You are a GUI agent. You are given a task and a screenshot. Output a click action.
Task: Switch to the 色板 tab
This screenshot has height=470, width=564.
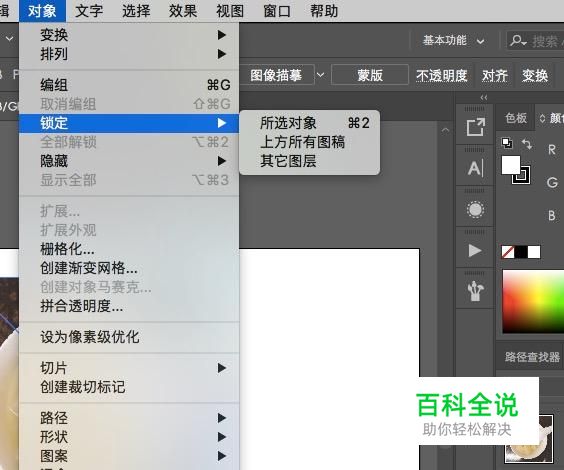click(516, 118)
